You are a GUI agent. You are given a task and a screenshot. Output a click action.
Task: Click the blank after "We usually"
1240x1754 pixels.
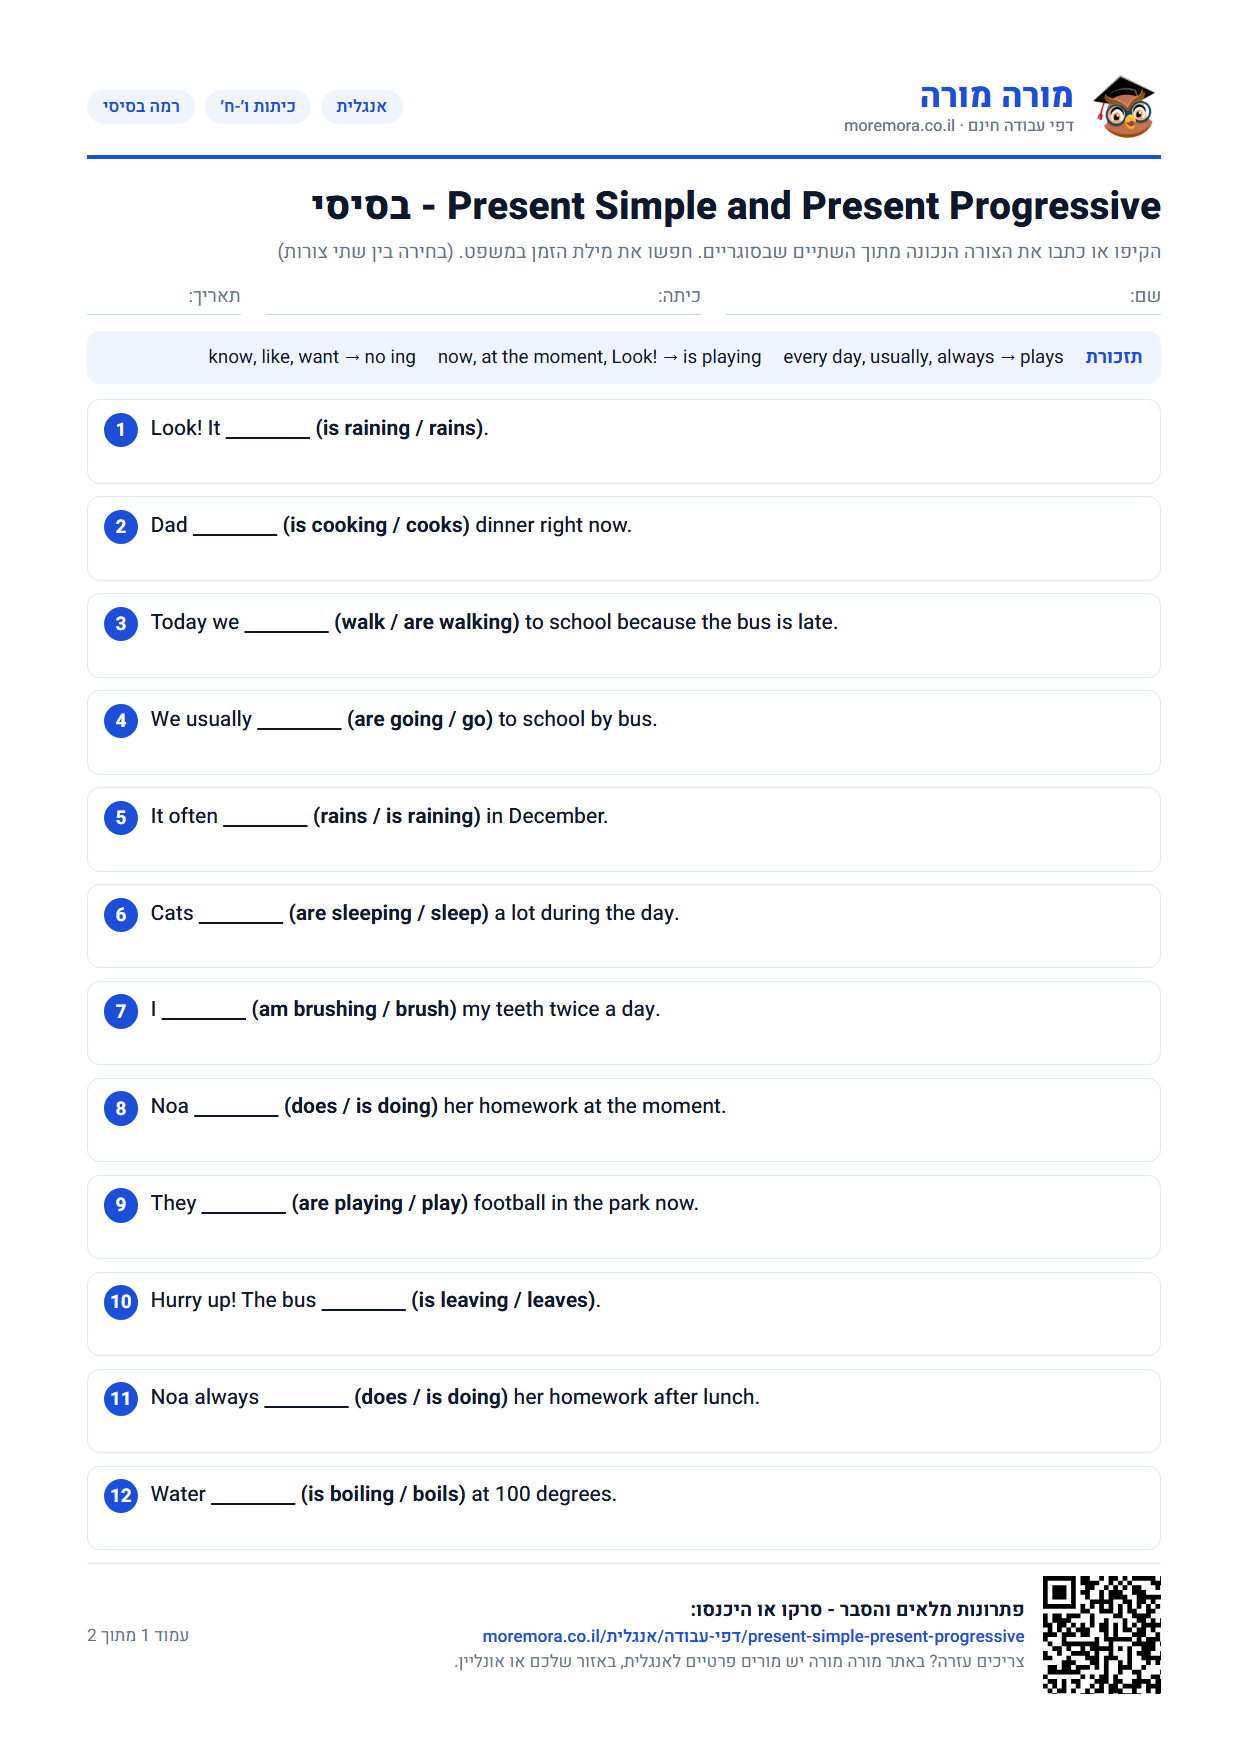pos(300,721)
